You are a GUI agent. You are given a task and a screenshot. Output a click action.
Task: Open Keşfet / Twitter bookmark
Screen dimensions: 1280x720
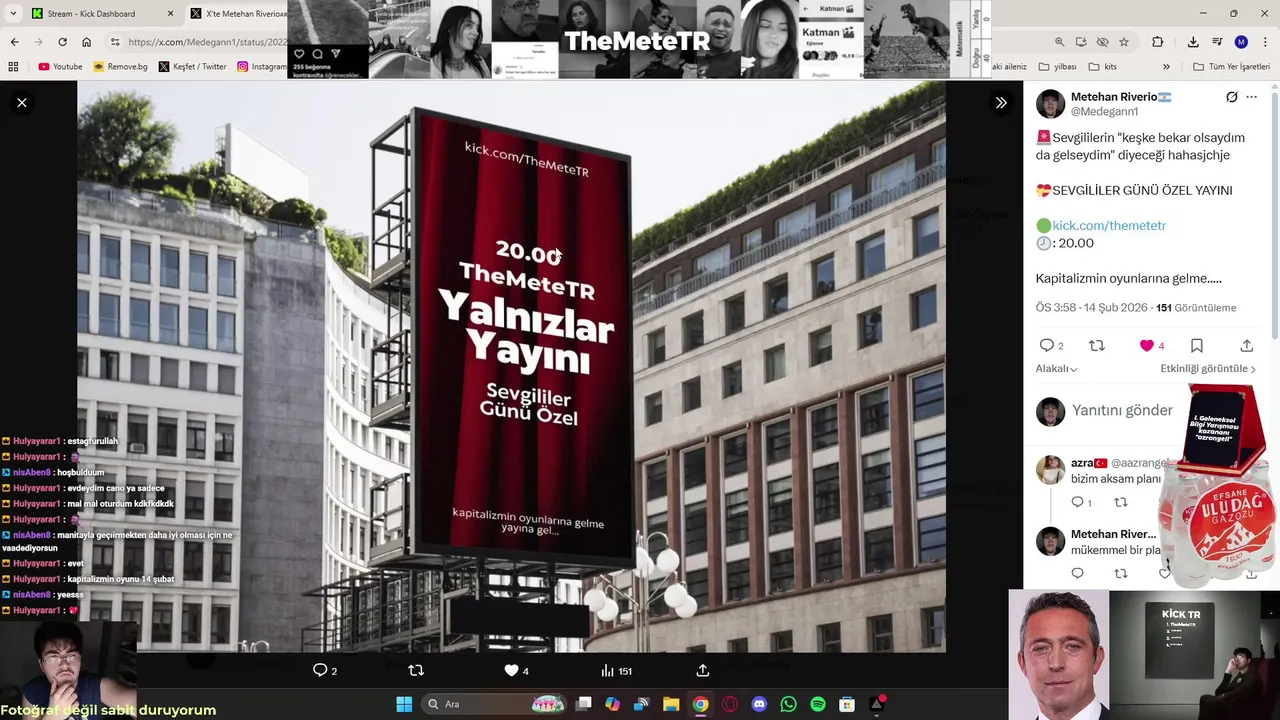click(192, 67)
